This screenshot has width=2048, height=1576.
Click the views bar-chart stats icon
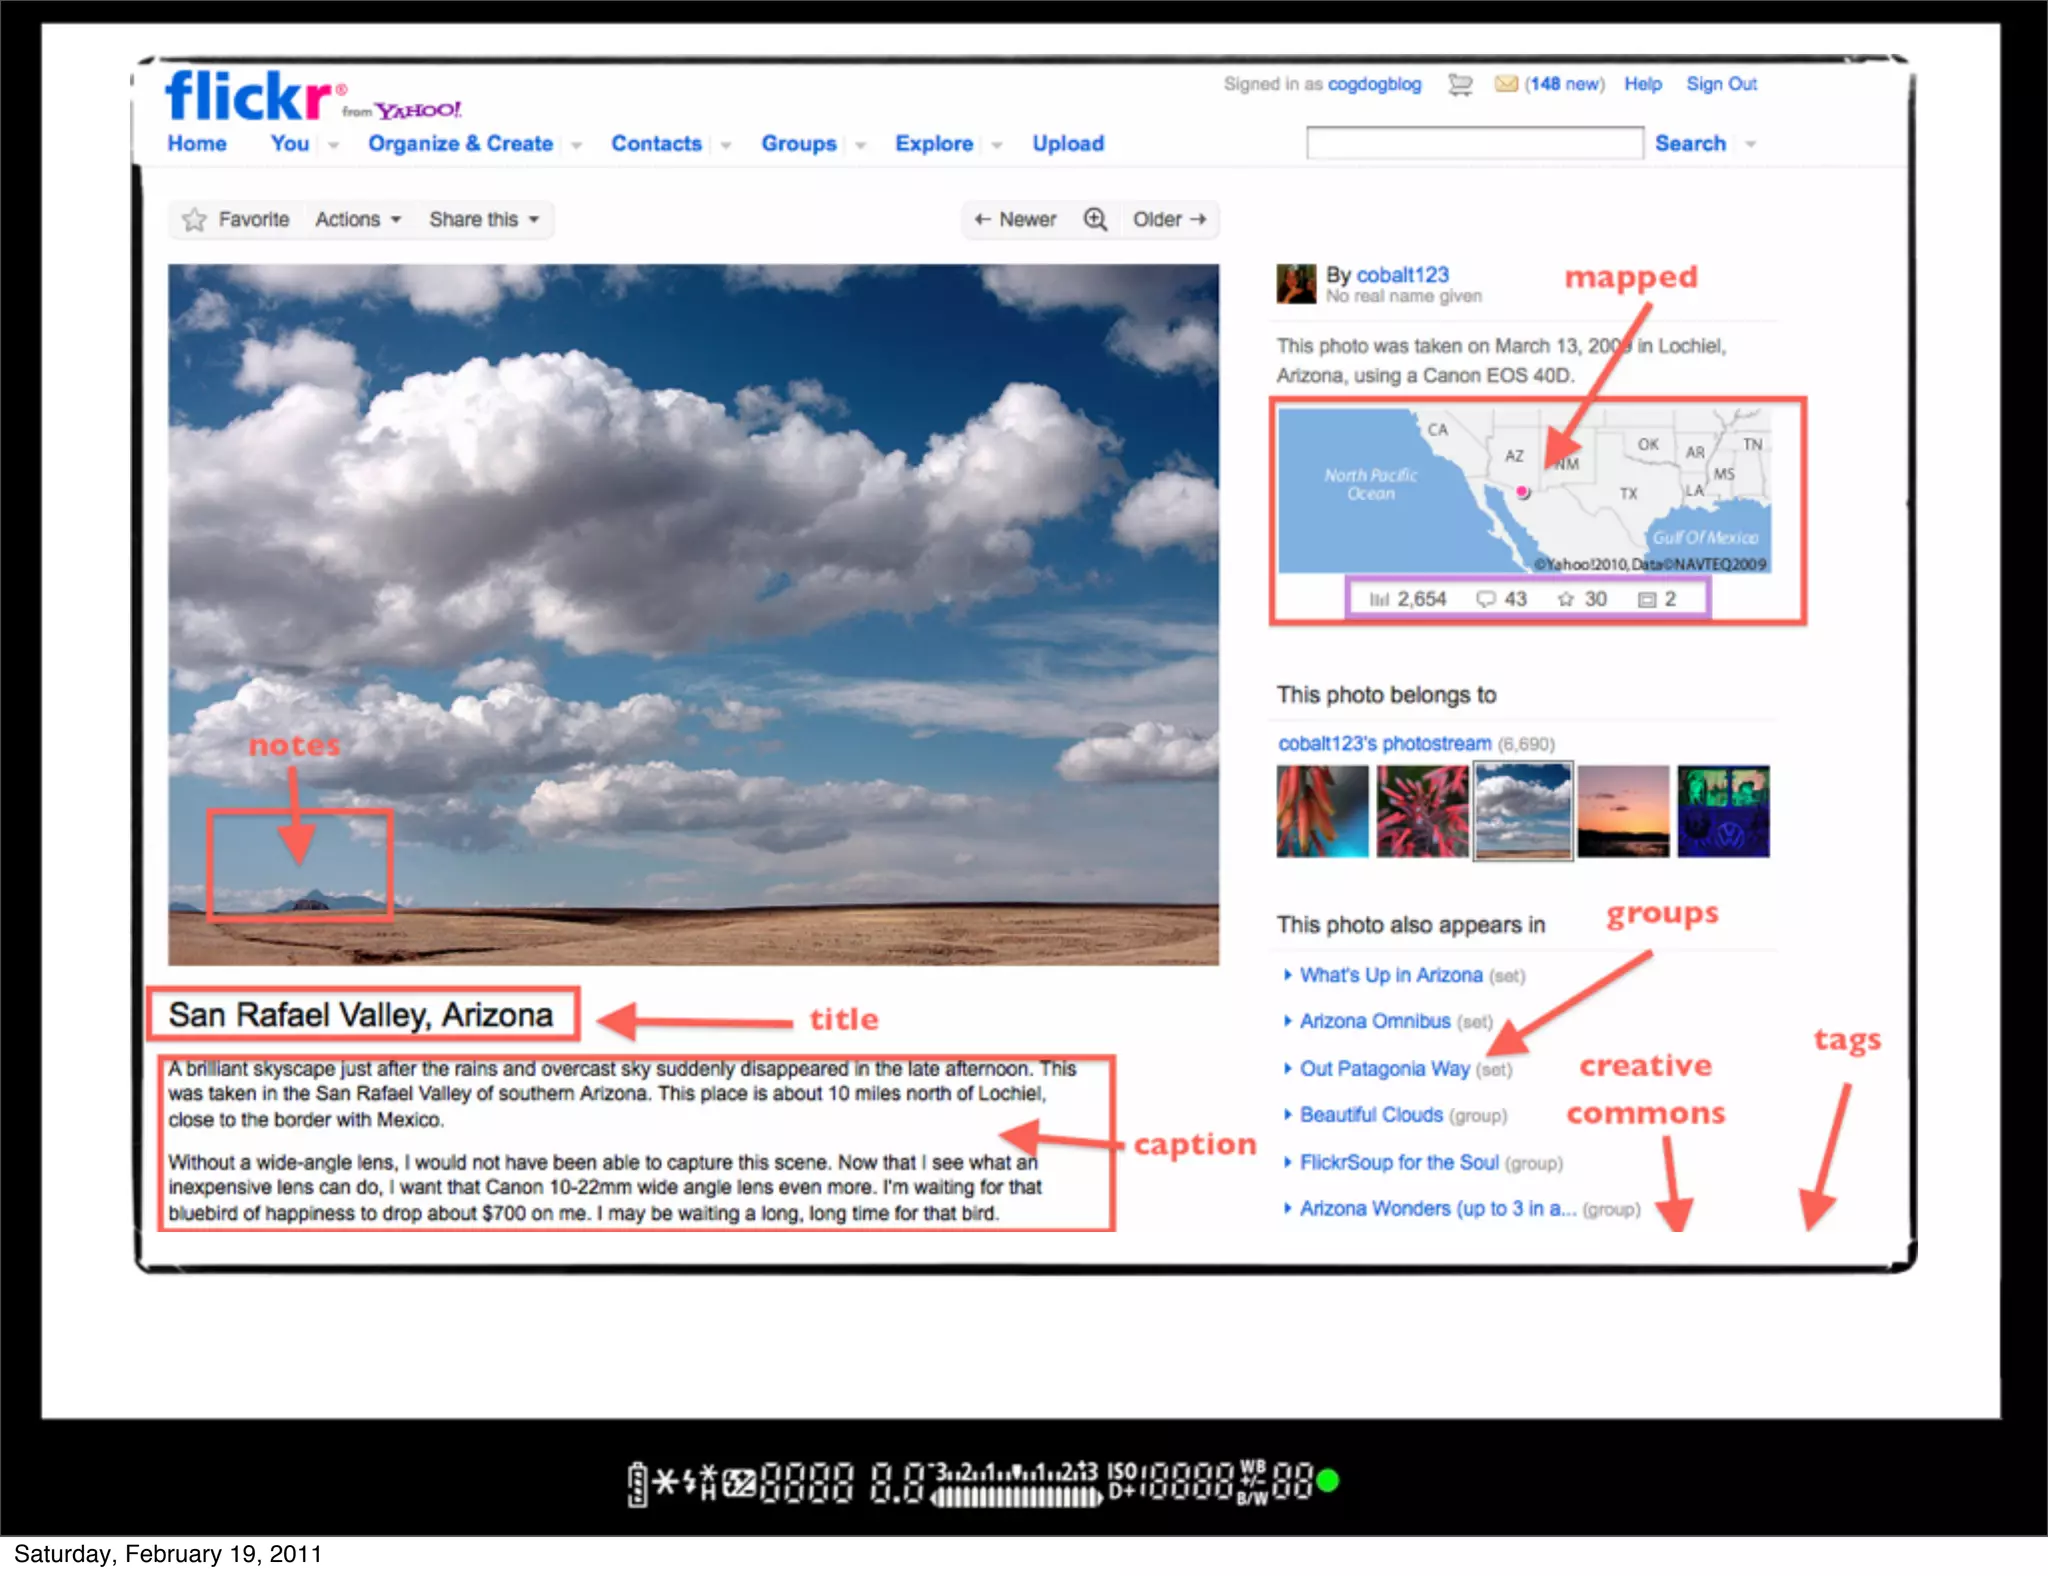pos(1380,599)
